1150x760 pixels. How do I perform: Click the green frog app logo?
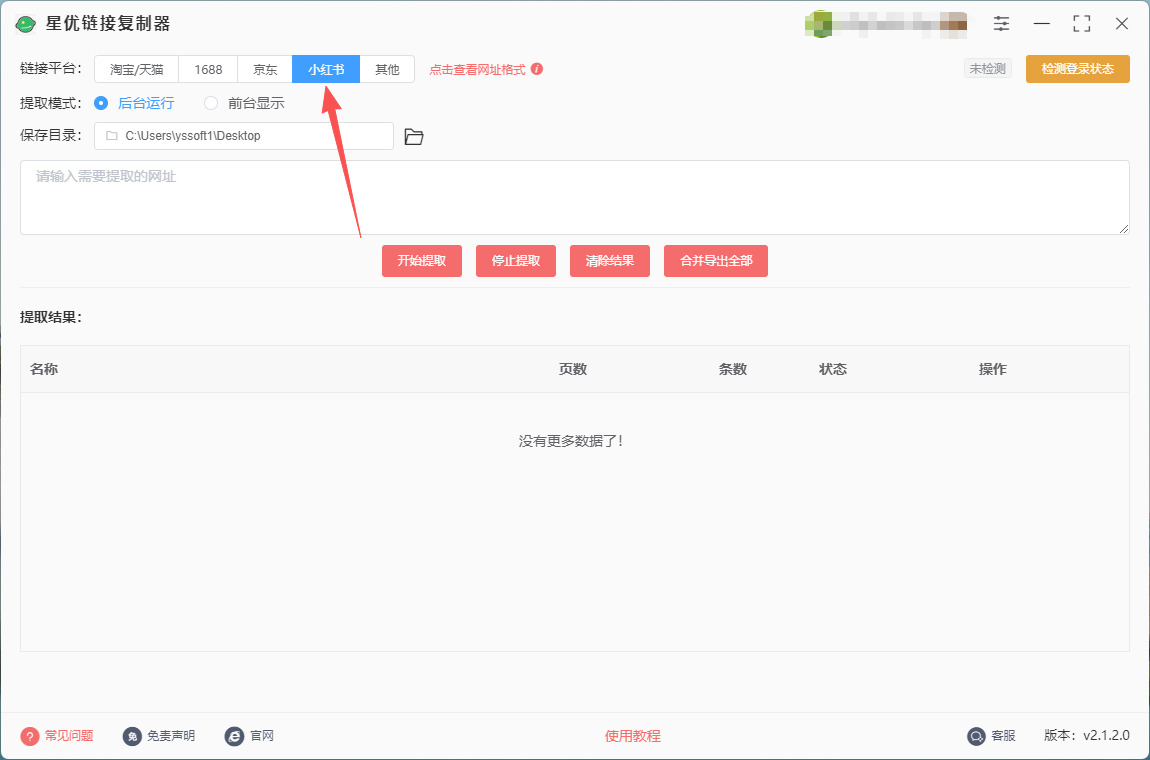click(26, 24)
